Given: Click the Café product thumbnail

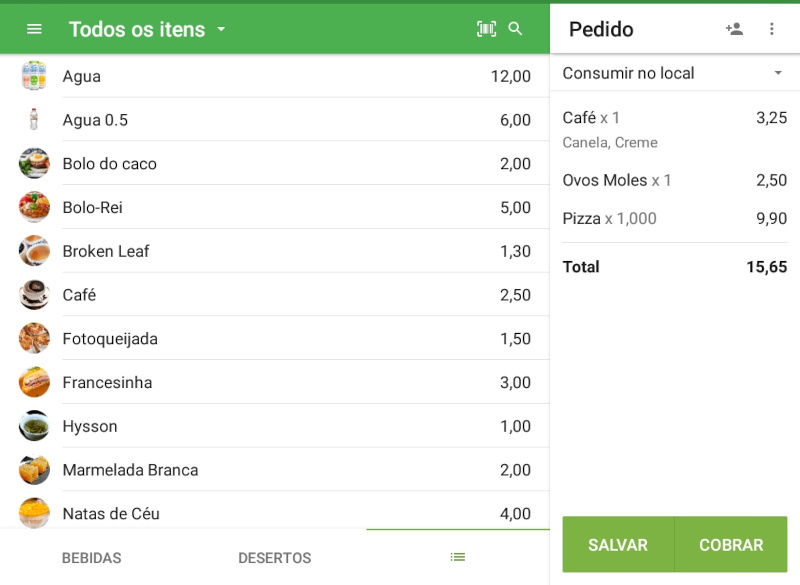Looking at the screenshot, I should (33, 294).
